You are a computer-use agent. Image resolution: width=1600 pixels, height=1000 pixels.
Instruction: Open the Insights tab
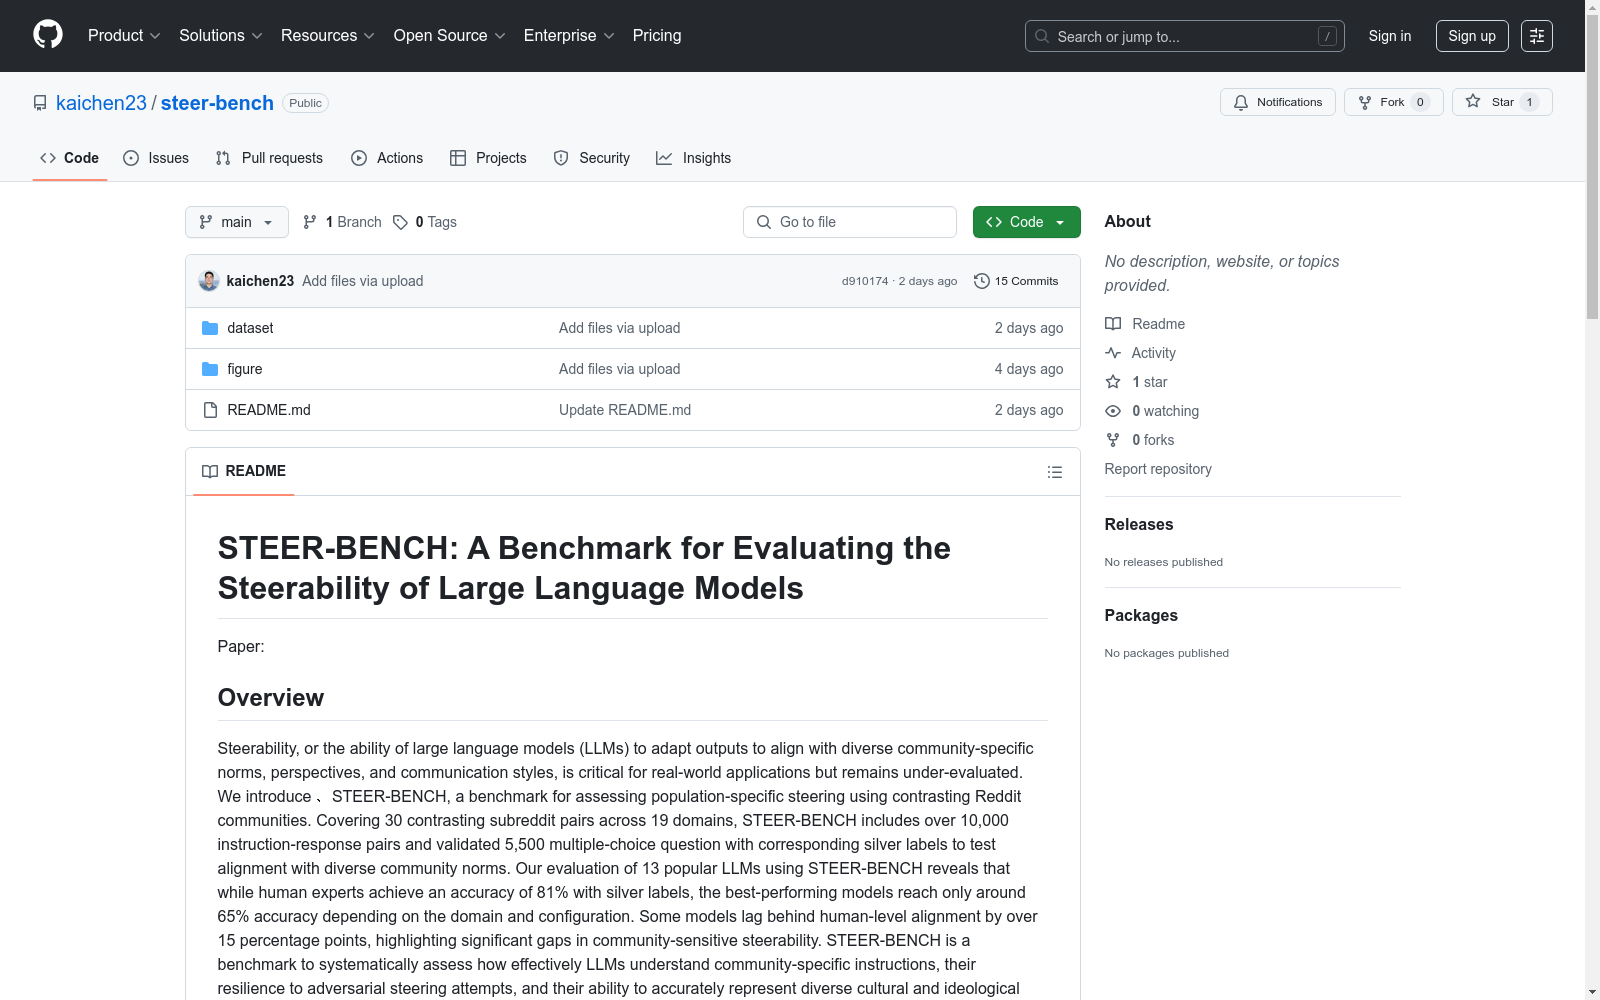[x=693, y=158]
